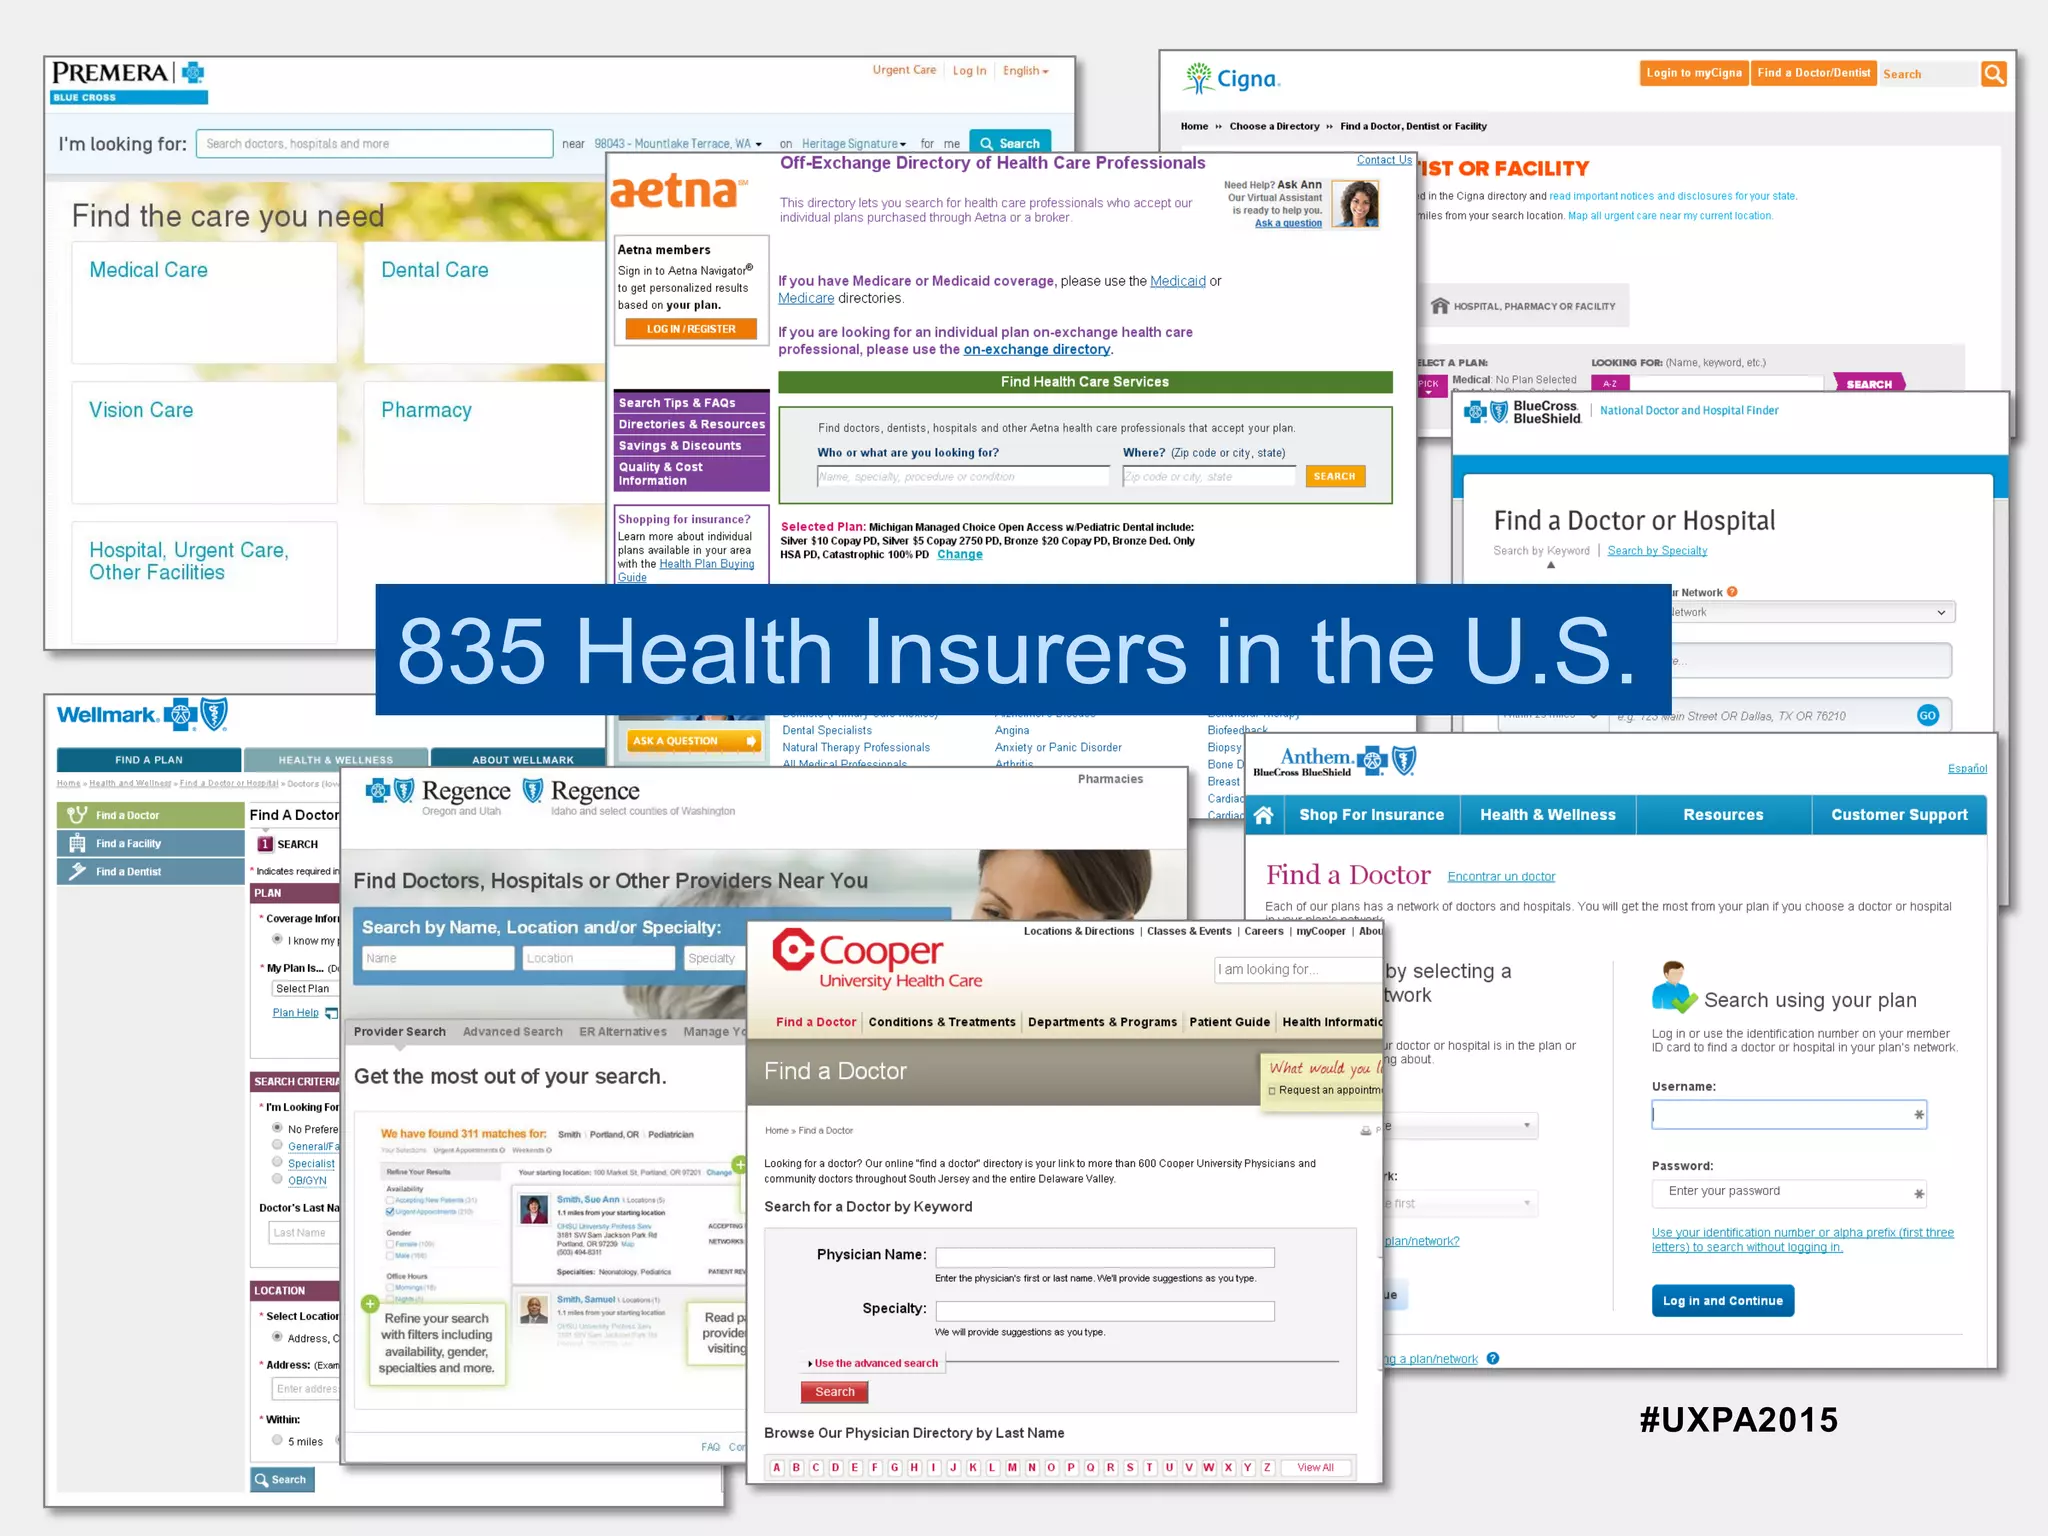Click the Premera Medical Care tile
The width and height of the screenshot is (2048, 1536).
pos(204,303)
